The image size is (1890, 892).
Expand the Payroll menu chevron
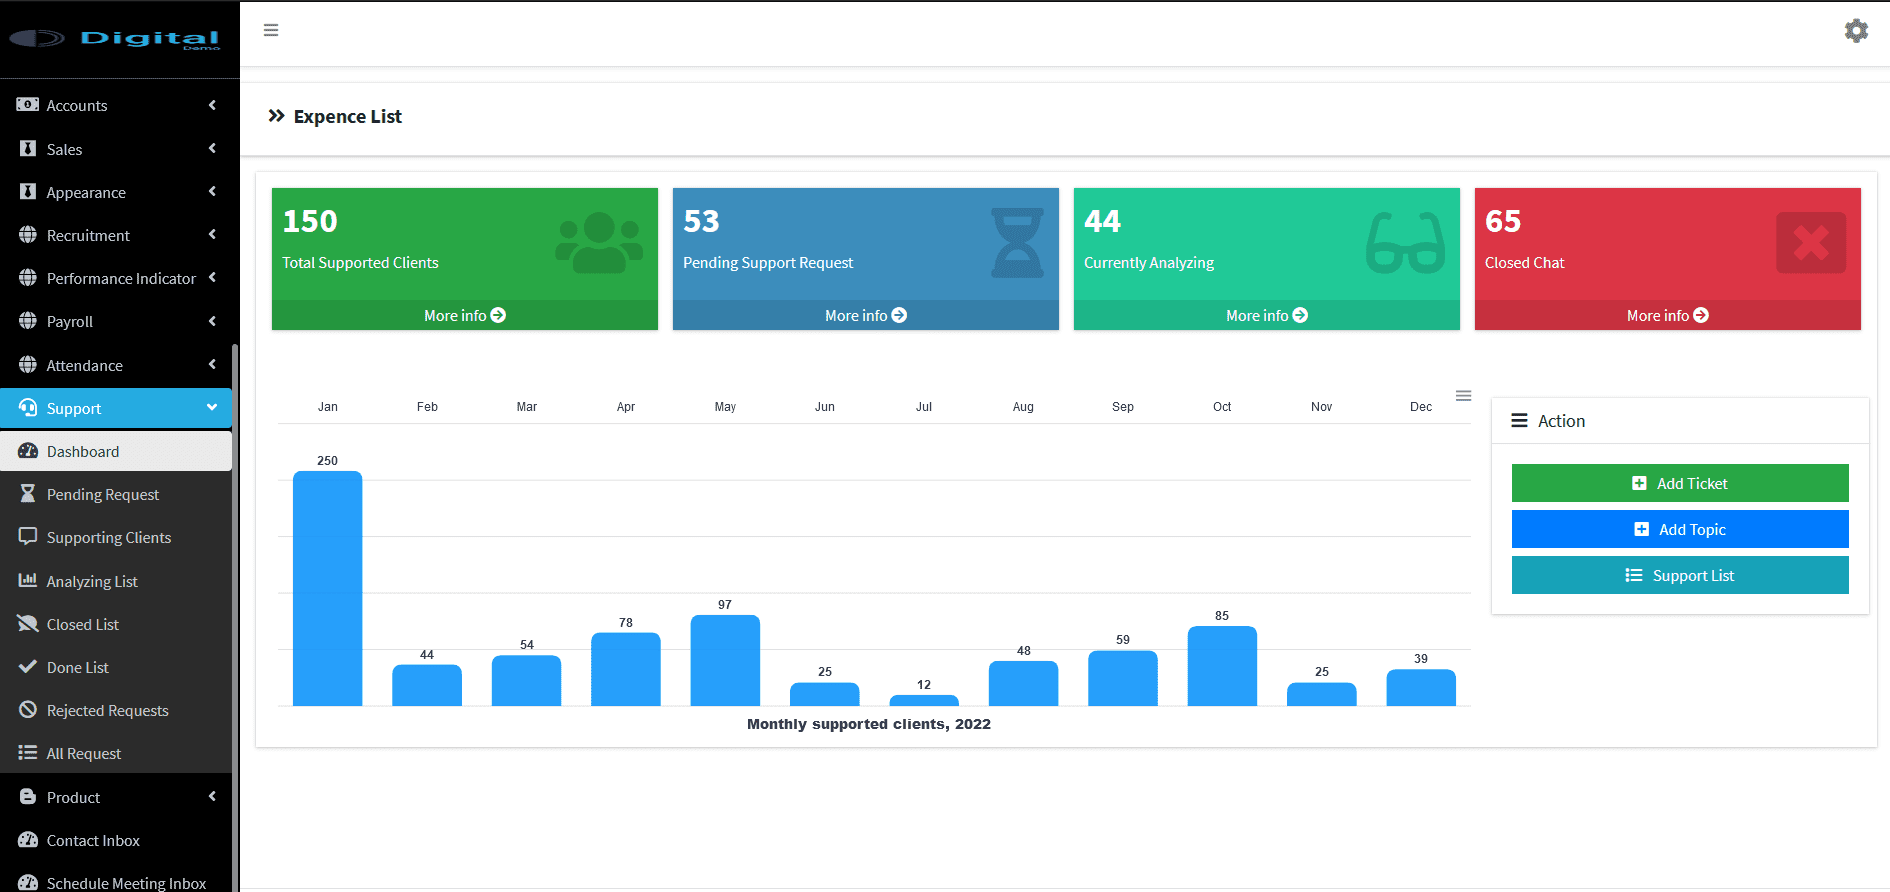click(x=212, y=321)
